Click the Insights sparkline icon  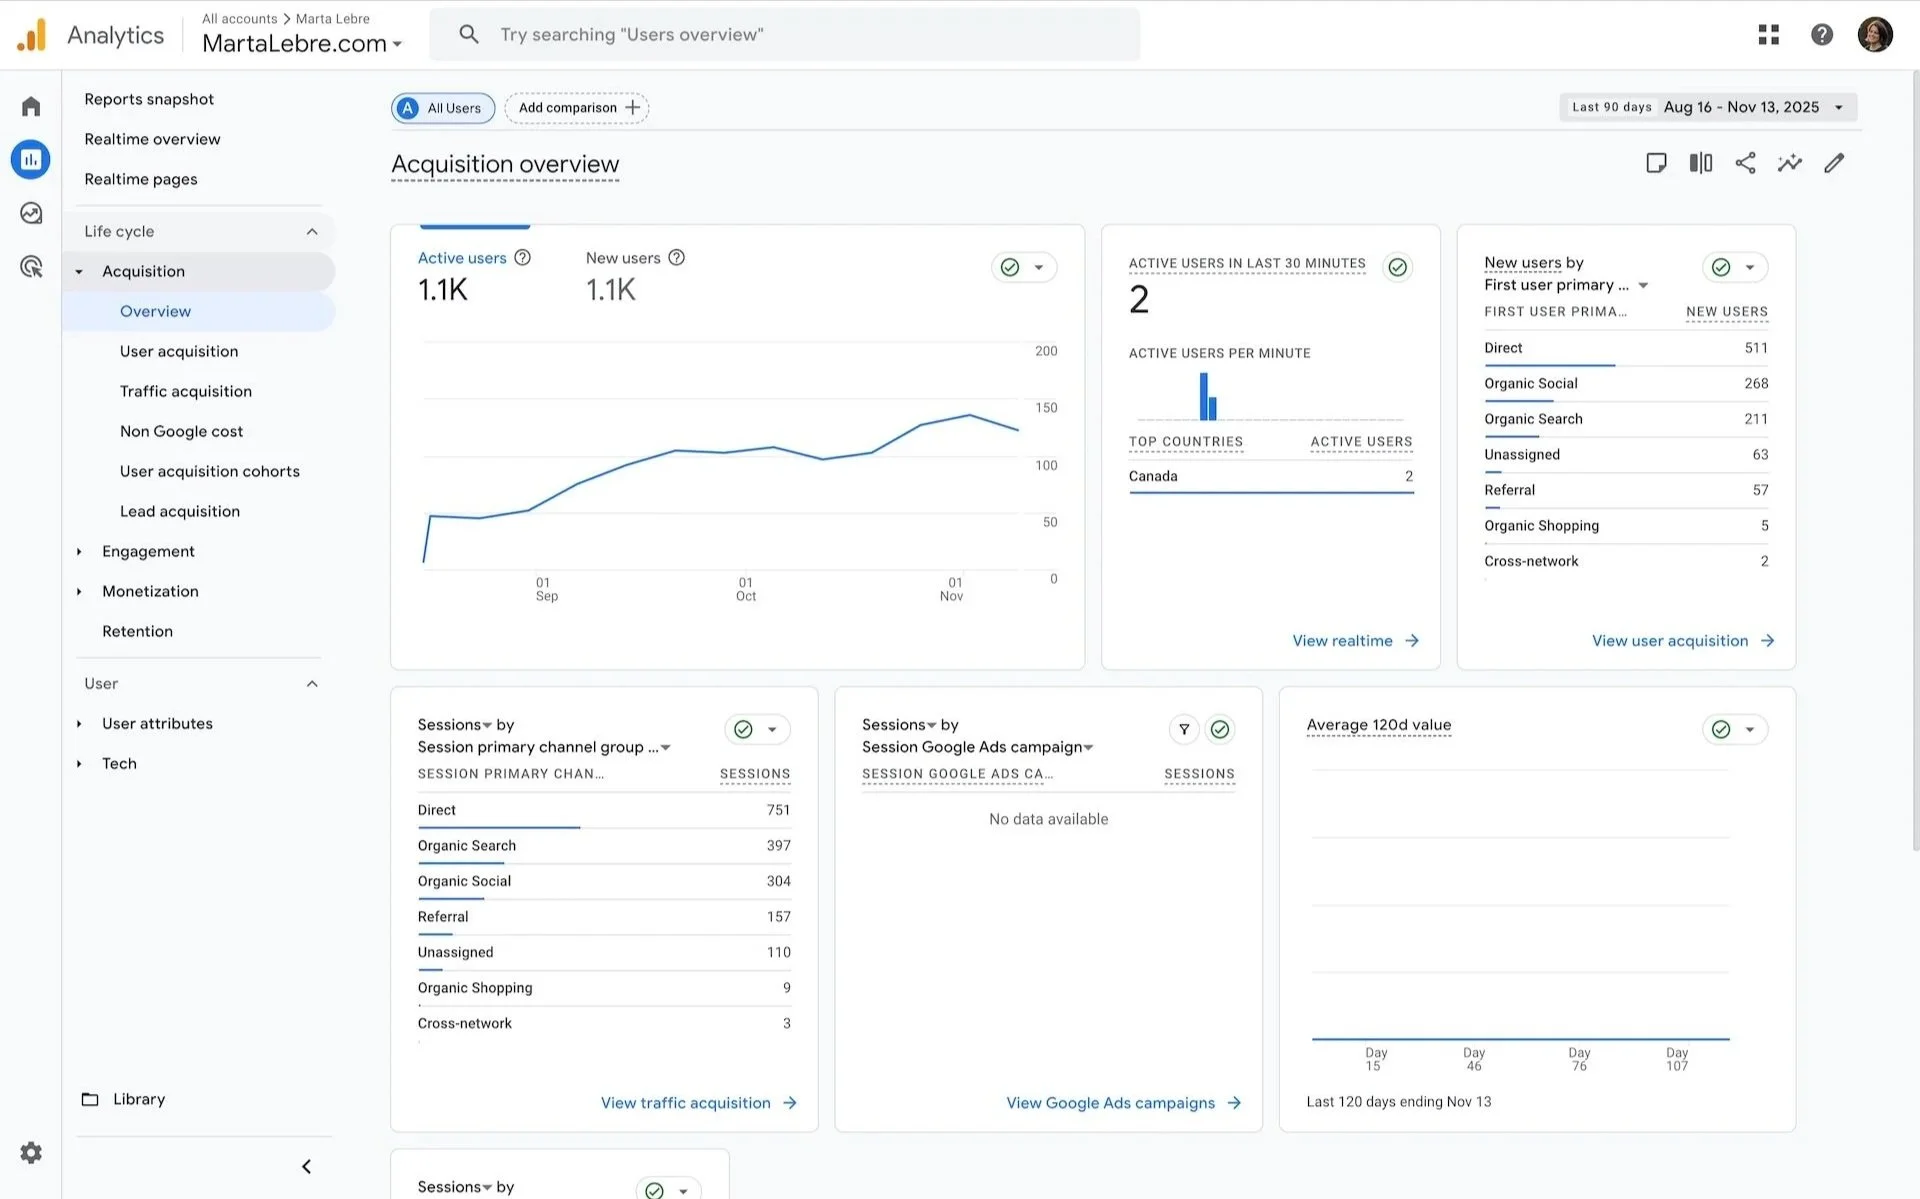coord(1789,163)
